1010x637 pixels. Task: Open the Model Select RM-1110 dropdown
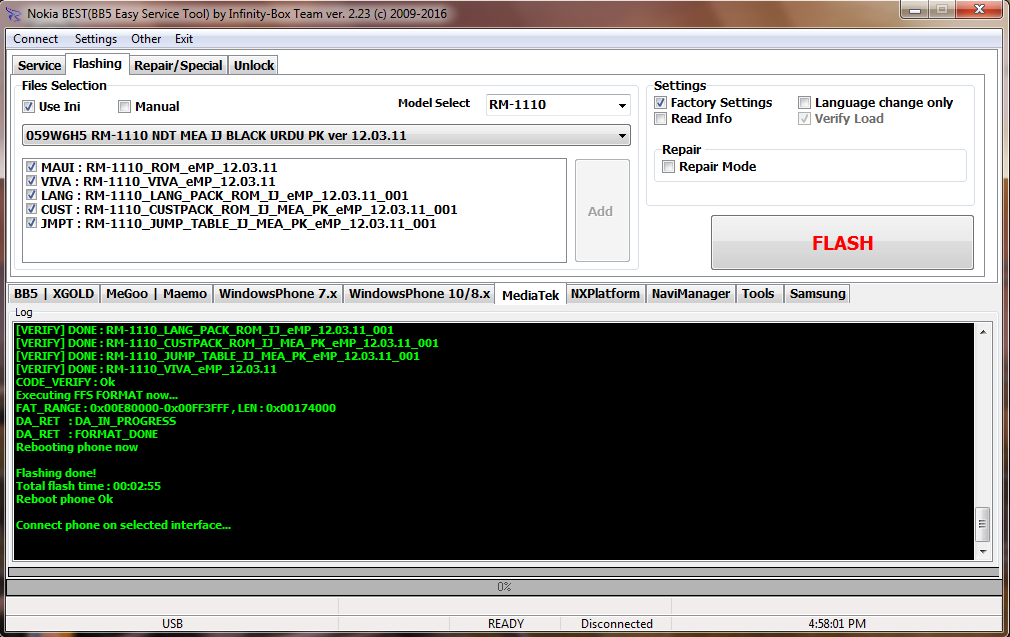coord(558,105)
